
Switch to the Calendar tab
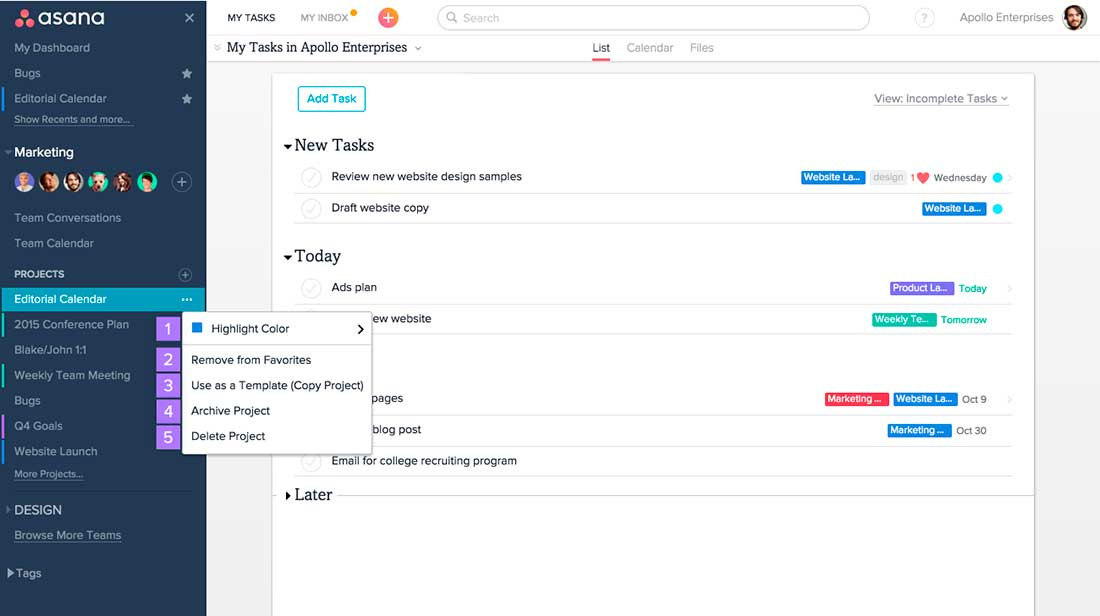[x=649, y=48]
